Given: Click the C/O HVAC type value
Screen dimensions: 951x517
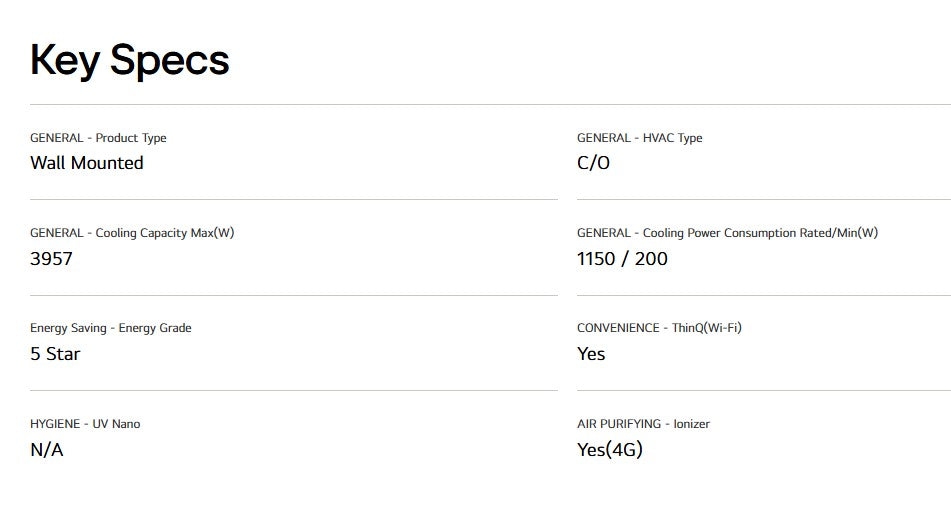Looking at the screenshot, I should (593, 163).
